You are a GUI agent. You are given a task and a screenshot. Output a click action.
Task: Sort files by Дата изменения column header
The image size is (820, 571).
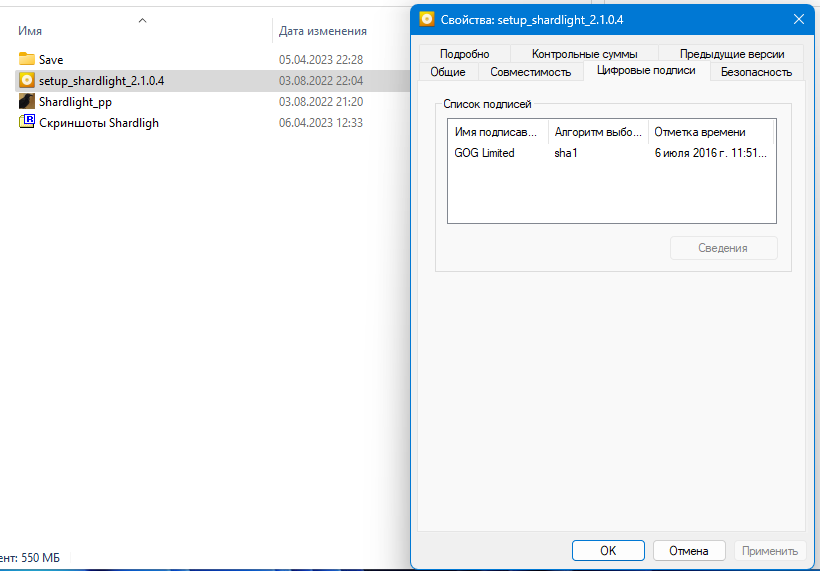click(x=323, y=31)
